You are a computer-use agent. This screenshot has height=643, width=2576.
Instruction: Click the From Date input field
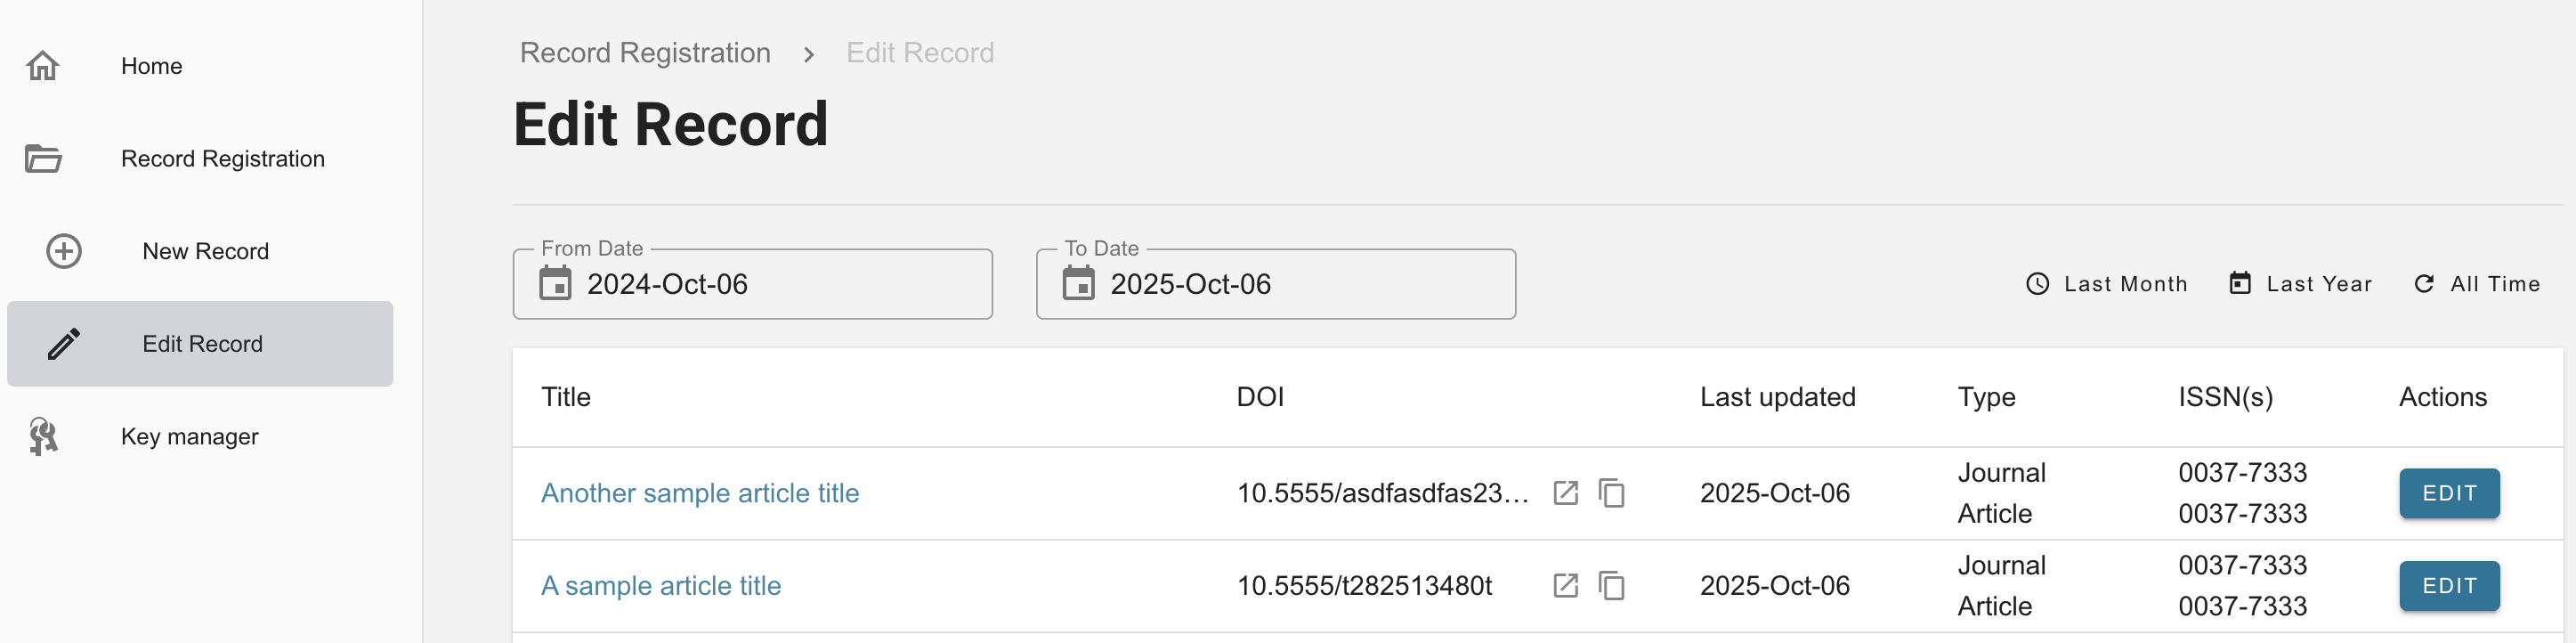click(752, 284)
